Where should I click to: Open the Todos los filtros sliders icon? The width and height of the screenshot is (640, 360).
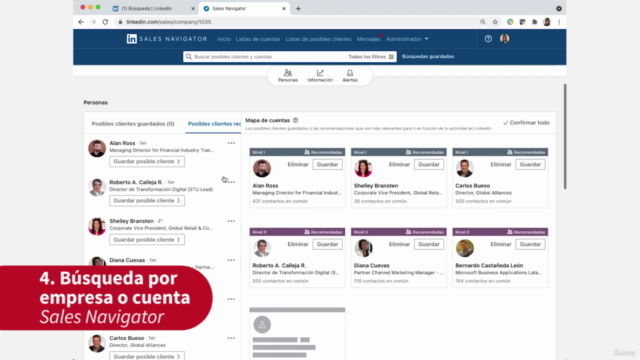(x=391, y=57)
